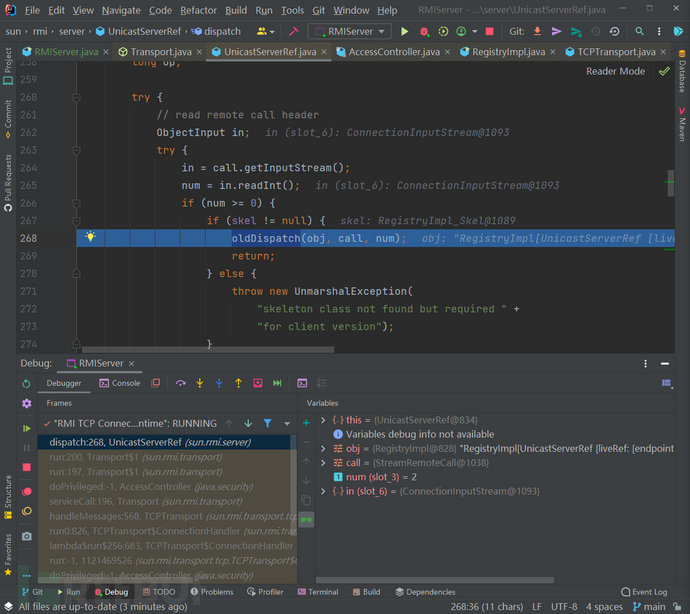
Task: Add new watch with plus icon
Action: (306, 423)
